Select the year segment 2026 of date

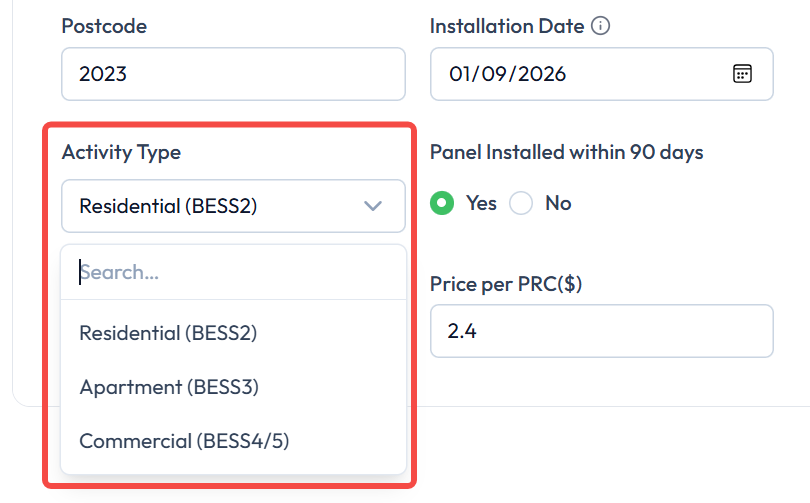coord(542,74)
